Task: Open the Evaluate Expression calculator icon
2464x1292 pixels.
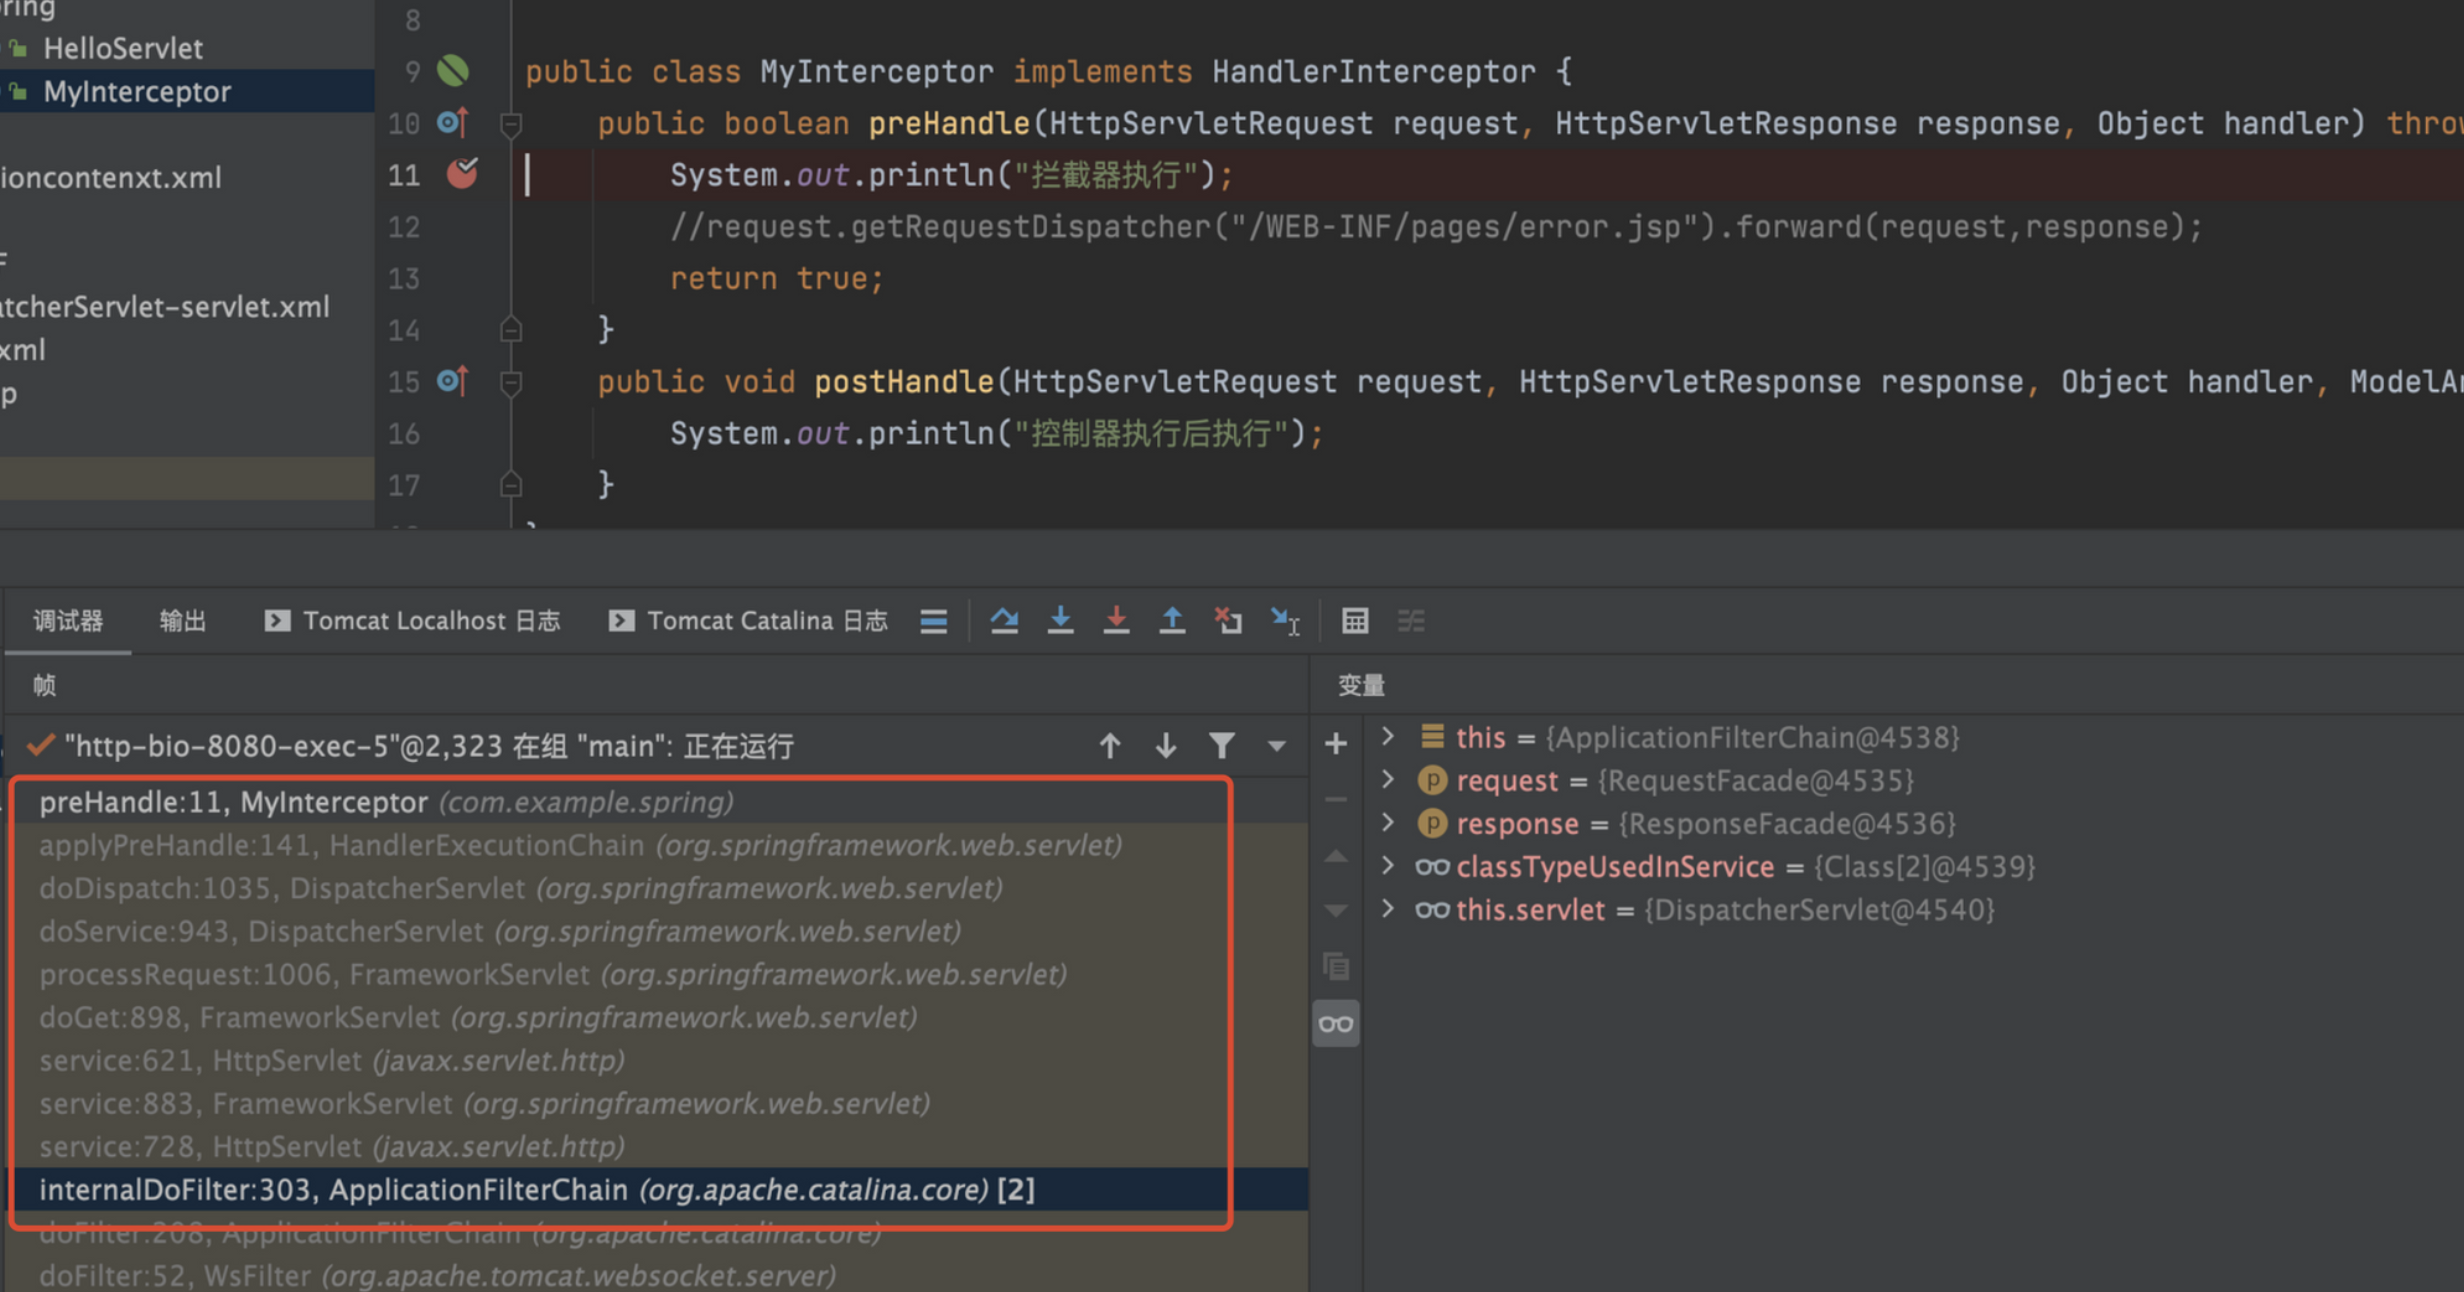Action: click(x=1355, y=621)
